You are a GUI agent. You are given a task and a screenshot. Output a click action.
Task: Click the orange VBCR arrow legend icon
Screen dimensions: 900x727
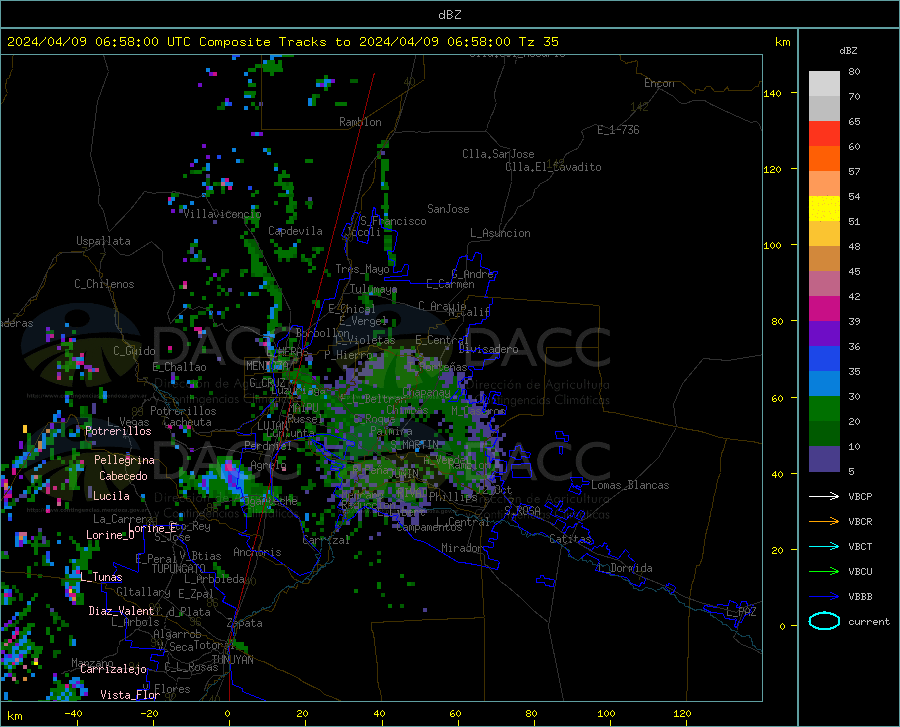pyautogui.click(x=824, y=522)
